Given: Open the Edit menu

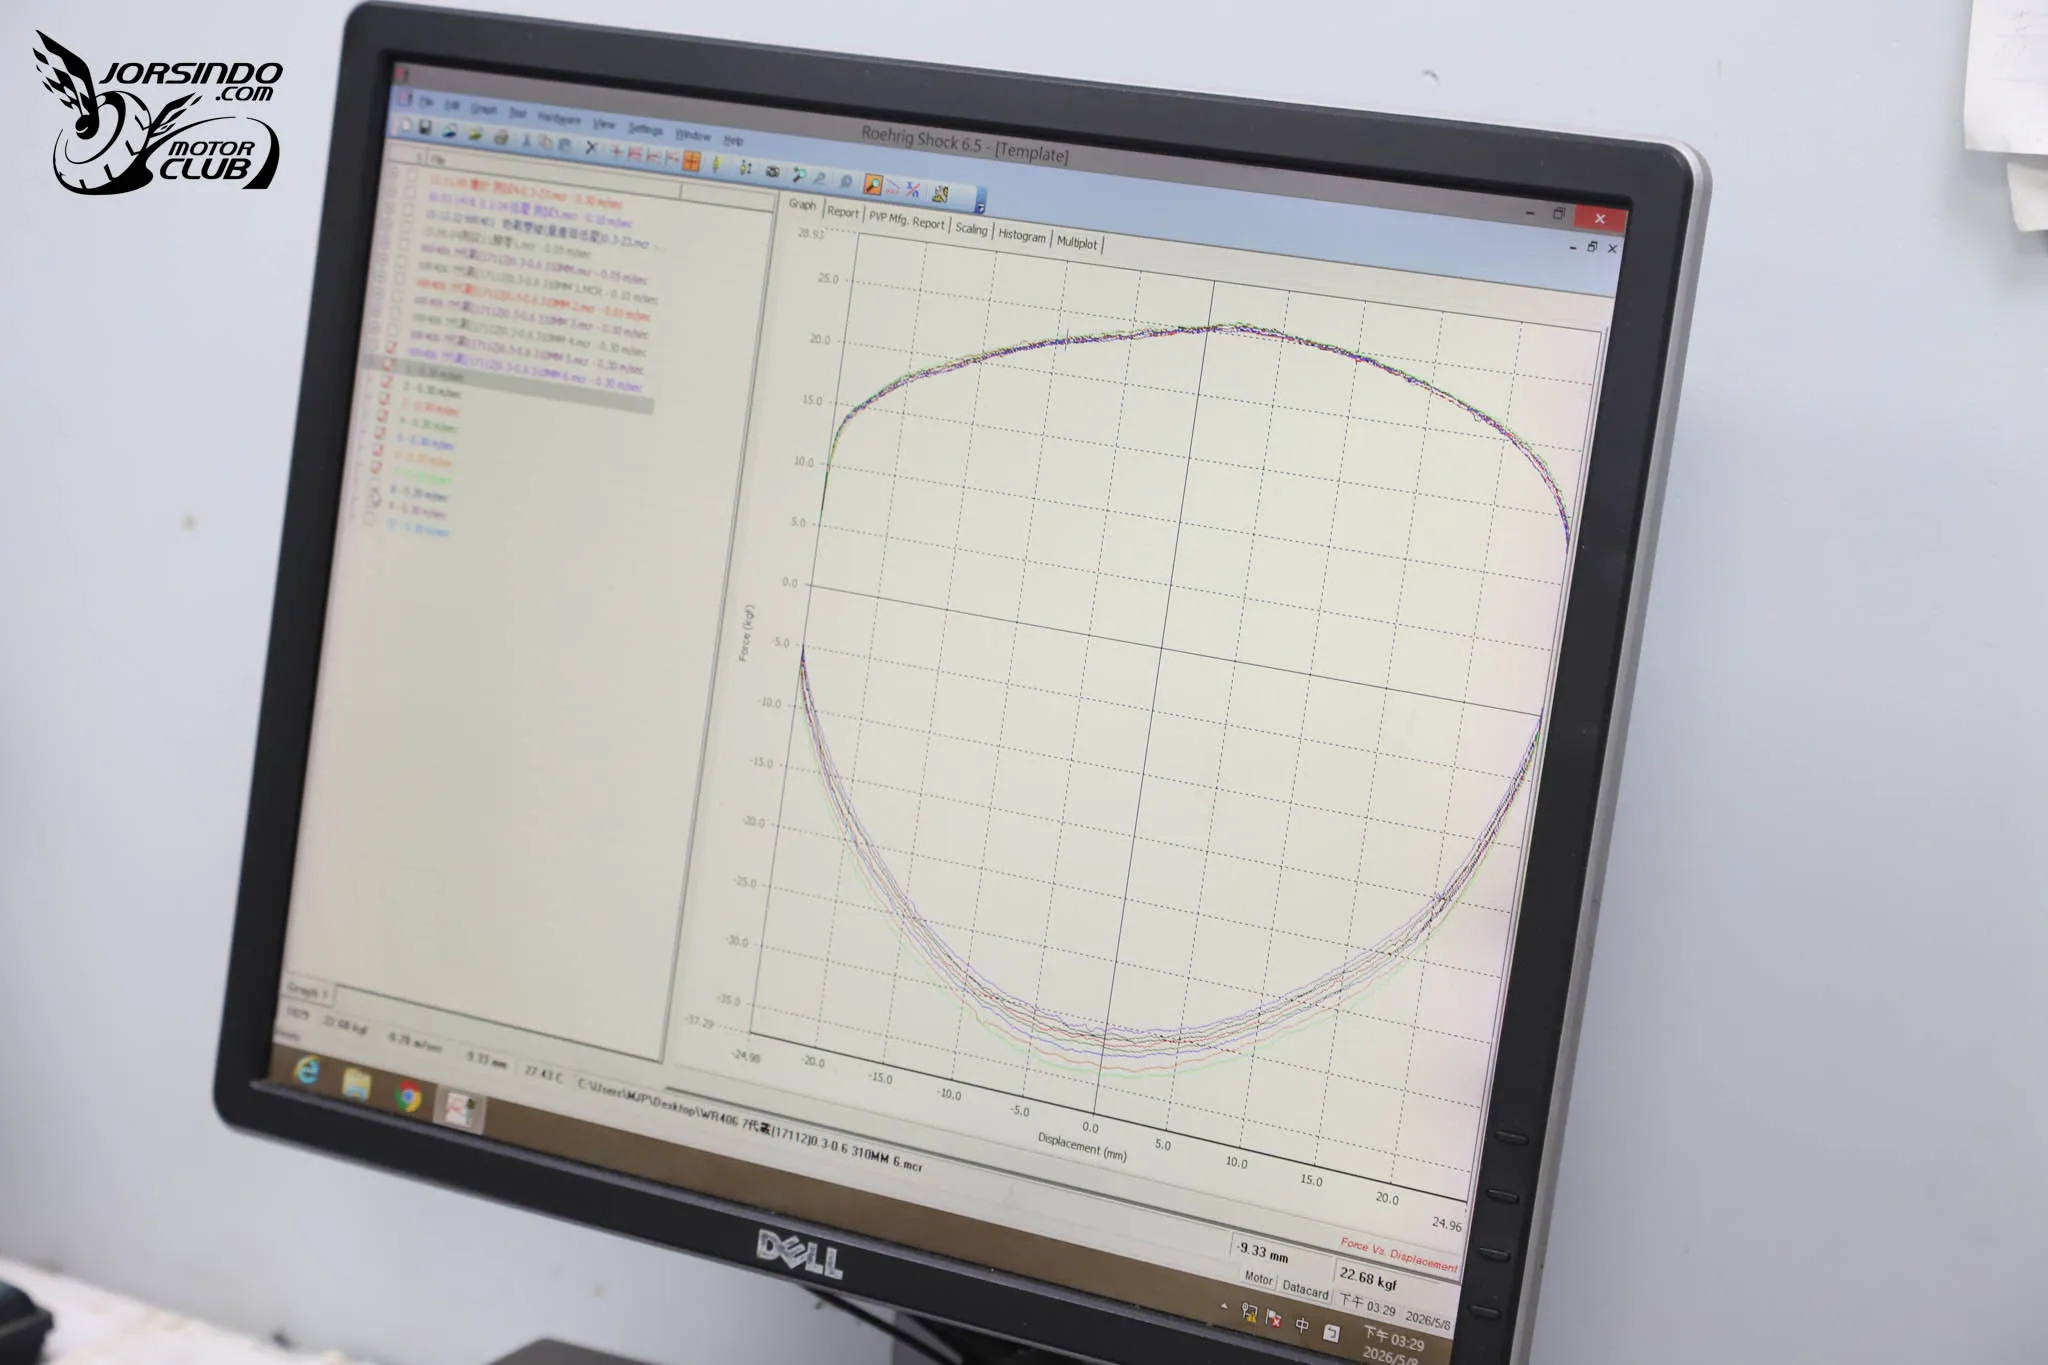Looking at the screenshot, I should click(452, 106).
